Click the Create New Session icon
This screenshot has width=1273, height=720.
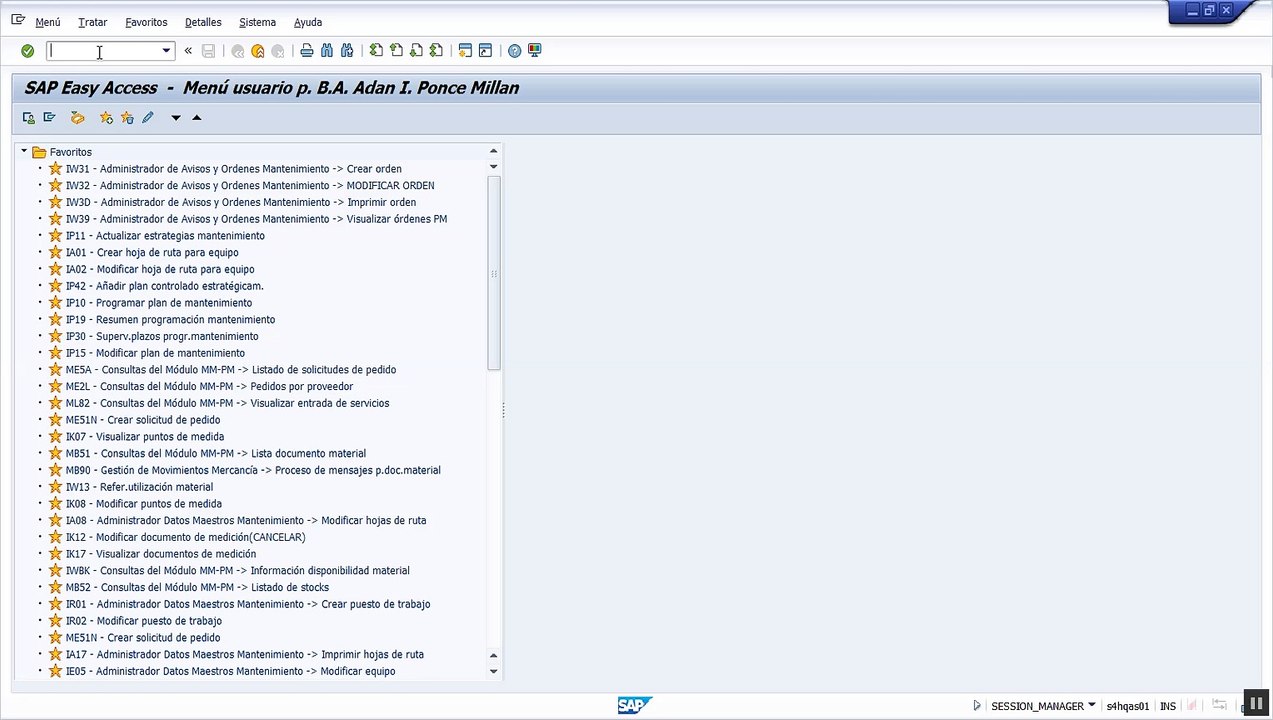pyautogui.click(x=465, y=51)
